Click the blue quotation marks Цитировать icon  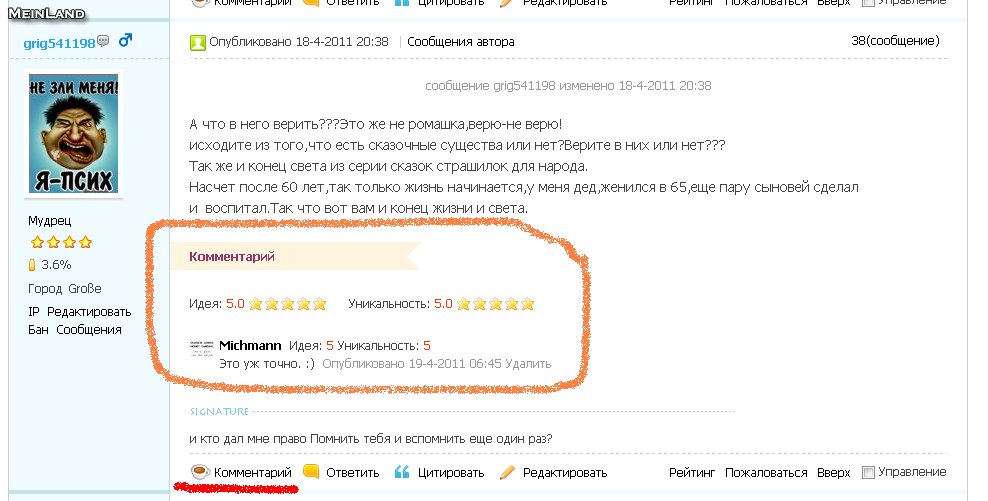402,471
